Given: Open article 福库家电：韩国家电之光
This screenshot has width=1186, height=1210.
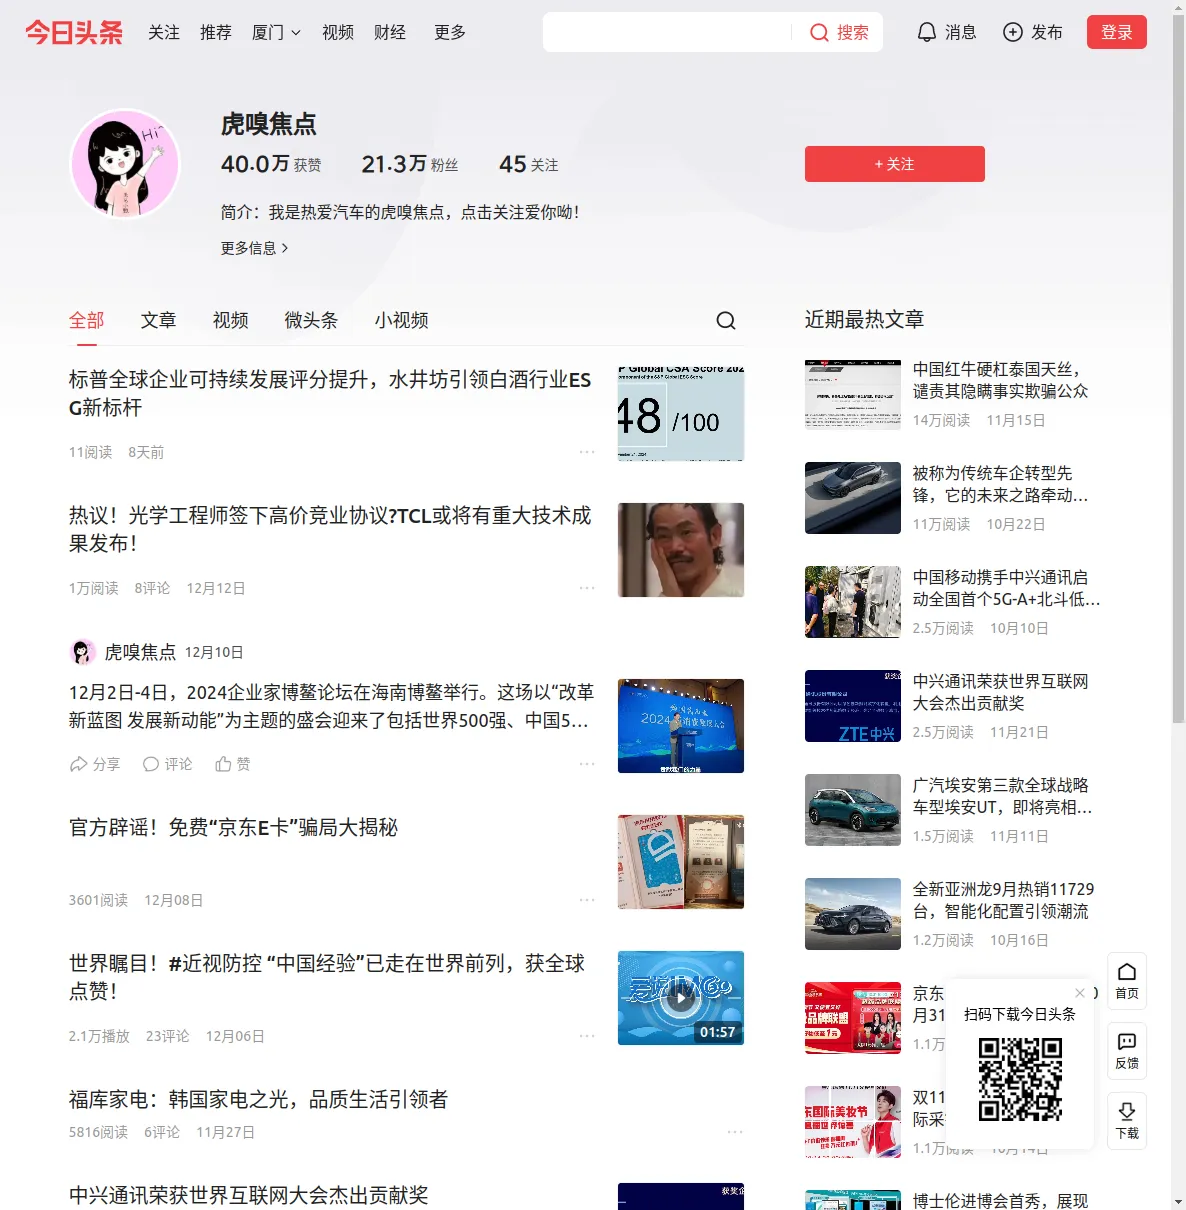Looking at the screenshot, I should 258,1099.
